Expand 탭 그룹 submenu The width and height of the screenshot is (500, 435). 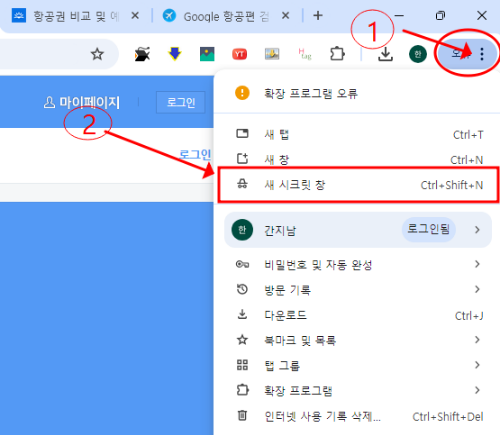coord(358,365)
